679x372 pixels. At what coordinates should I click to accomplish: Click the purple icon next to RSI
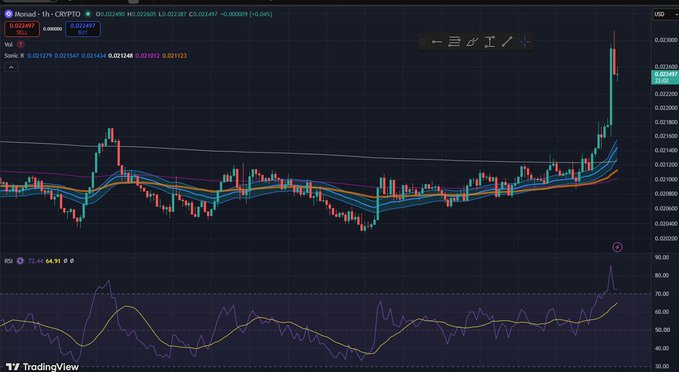point(20,261)
